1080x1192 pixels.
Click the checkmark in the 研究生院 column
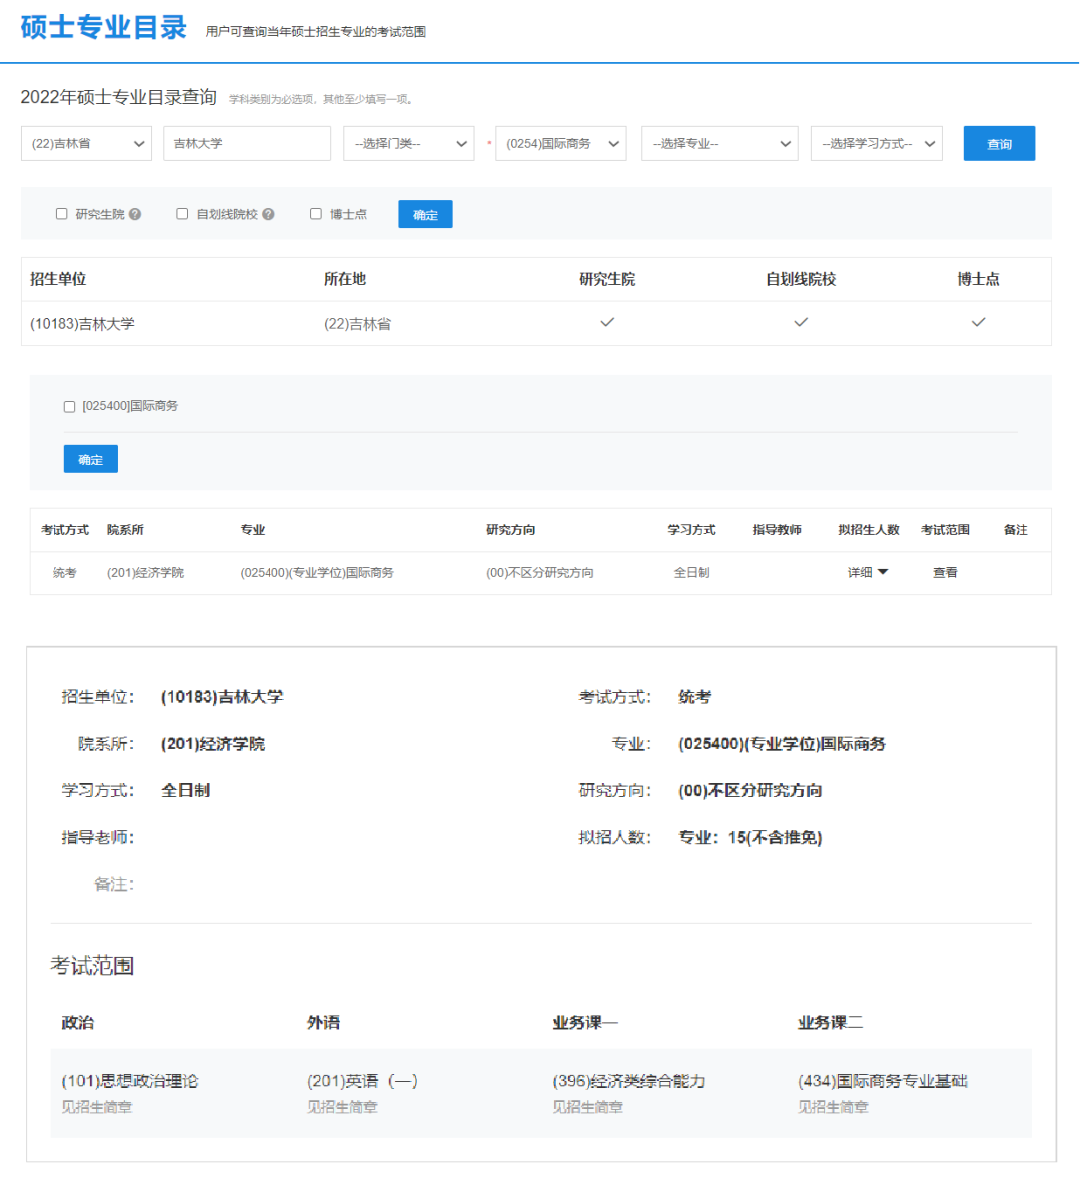(x=606, y=322)
